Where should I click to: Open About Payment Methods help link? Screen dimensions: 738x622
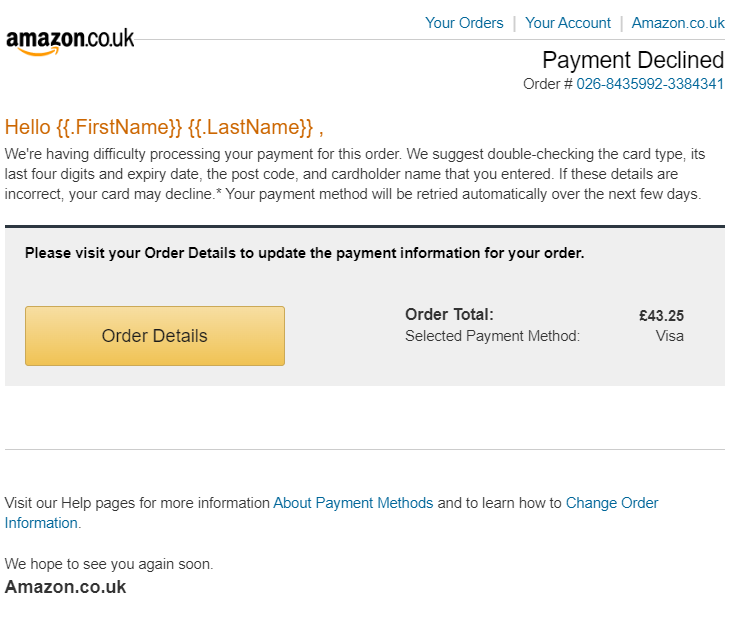coord(353,503)
